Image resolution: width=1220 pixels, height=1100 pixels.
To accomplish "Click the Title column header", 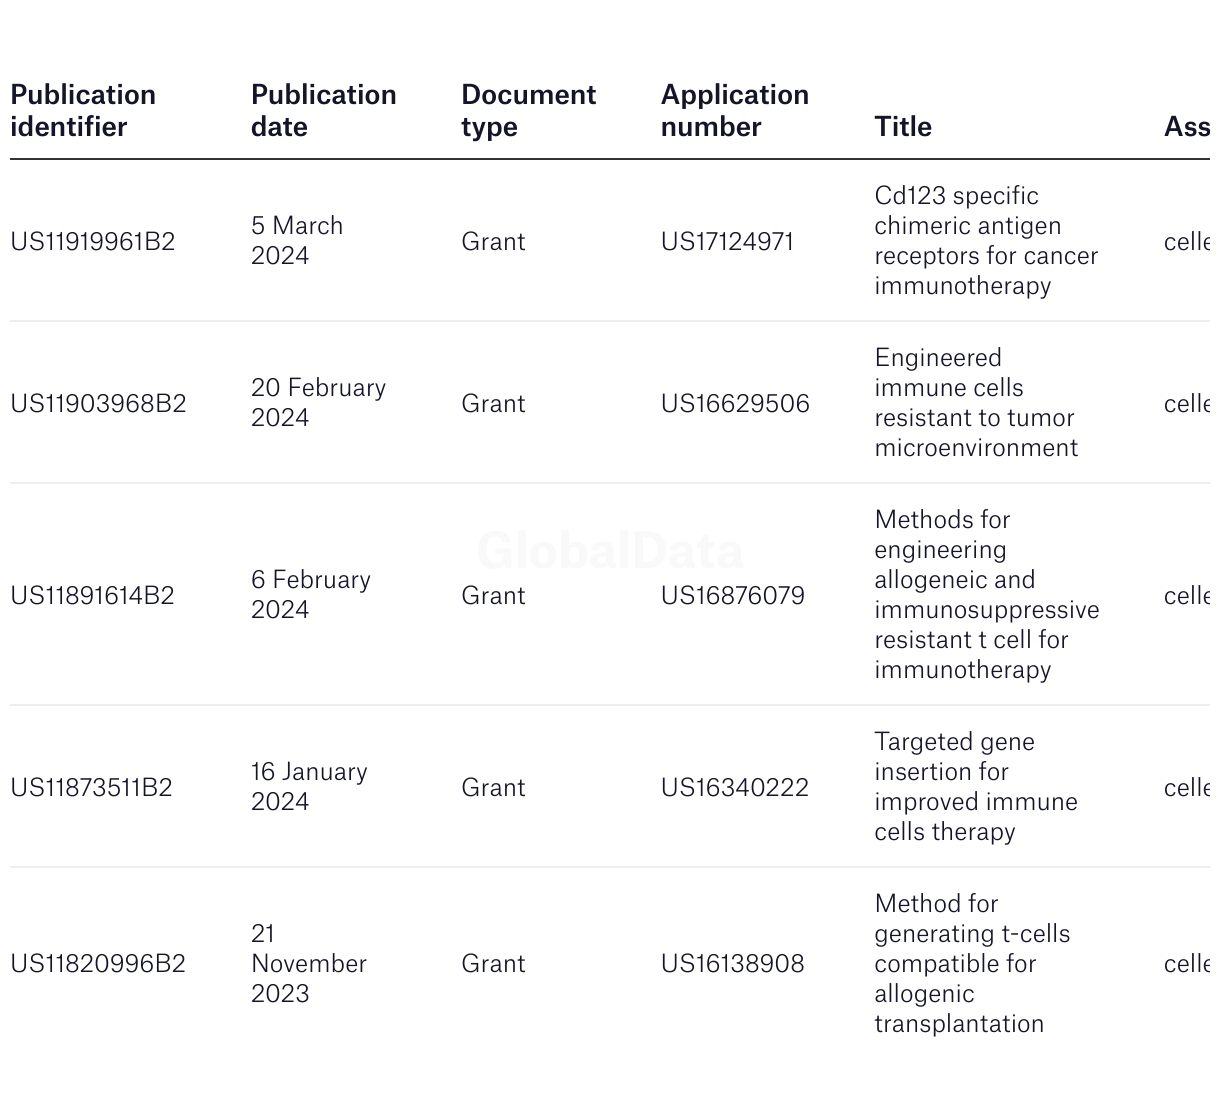I will tap(903, 127).
